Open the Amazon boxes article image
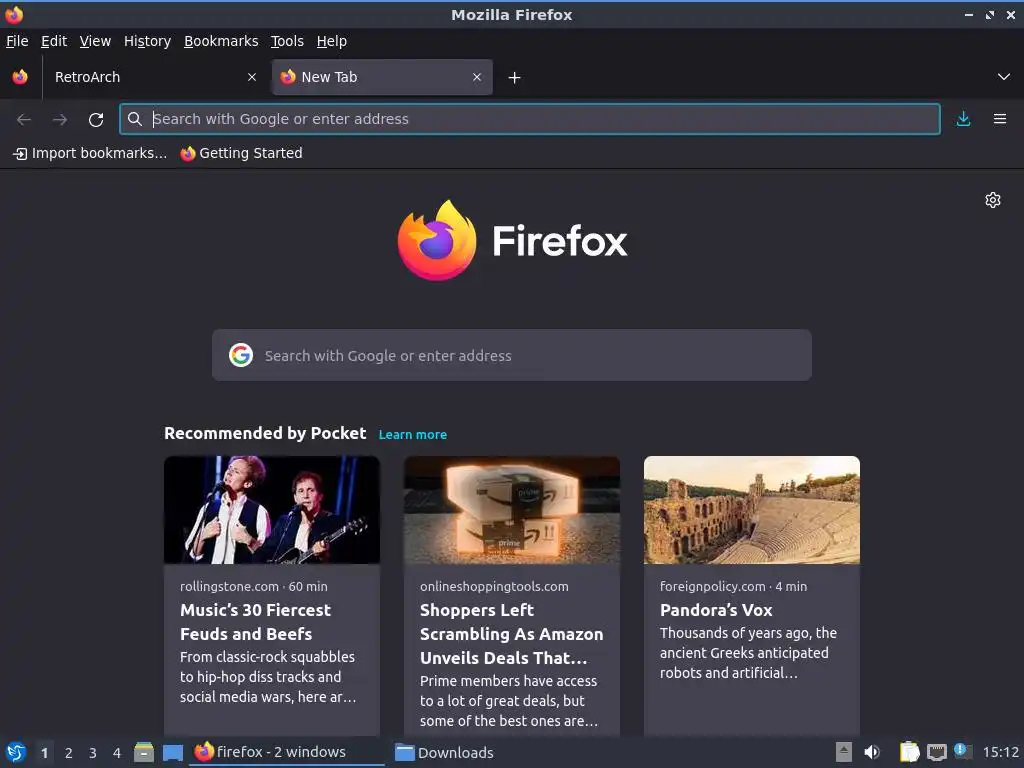Screen dimensions: 1024x768 [511, 510]
